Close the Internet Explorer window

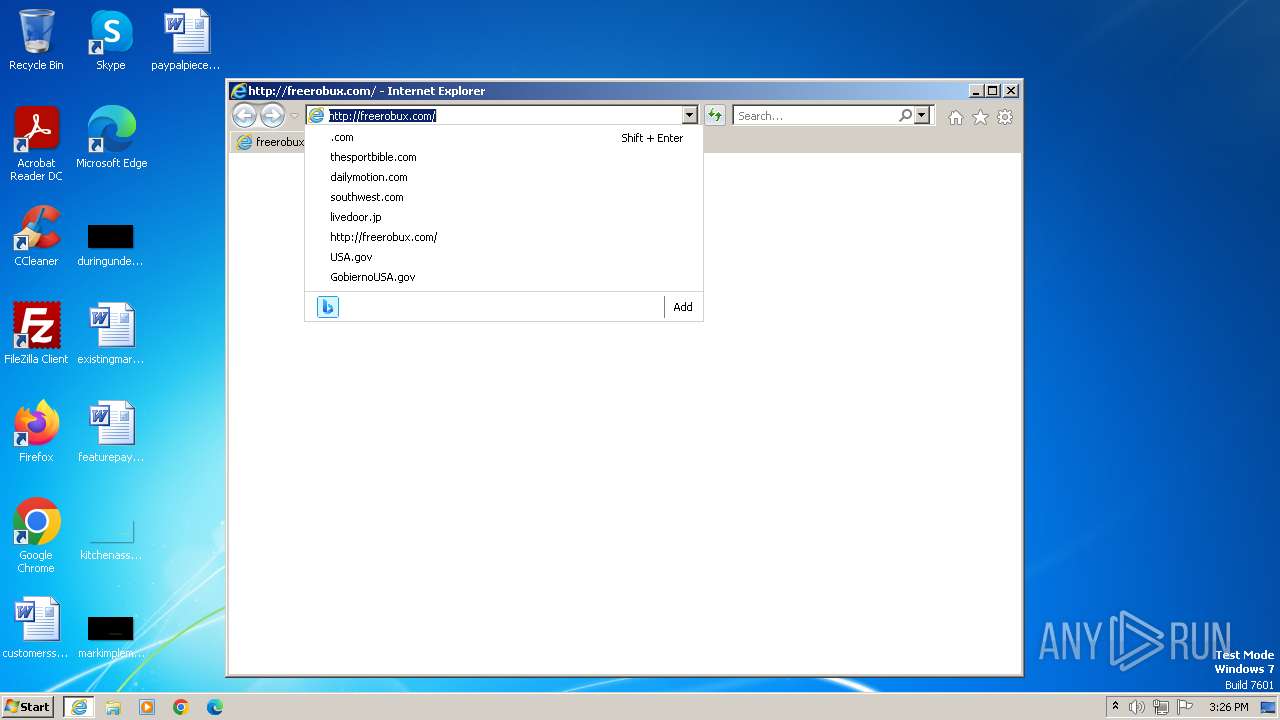(x=1011, y=91)
